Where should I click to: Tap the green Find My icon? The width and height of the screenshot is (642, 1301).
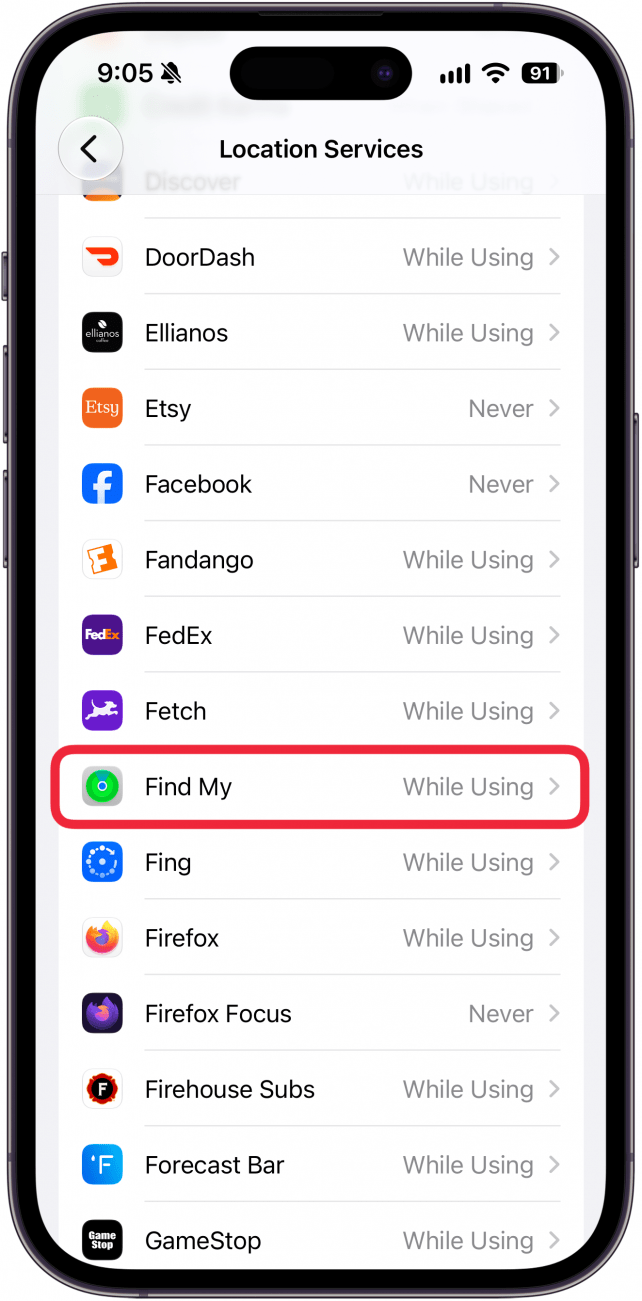102,787
